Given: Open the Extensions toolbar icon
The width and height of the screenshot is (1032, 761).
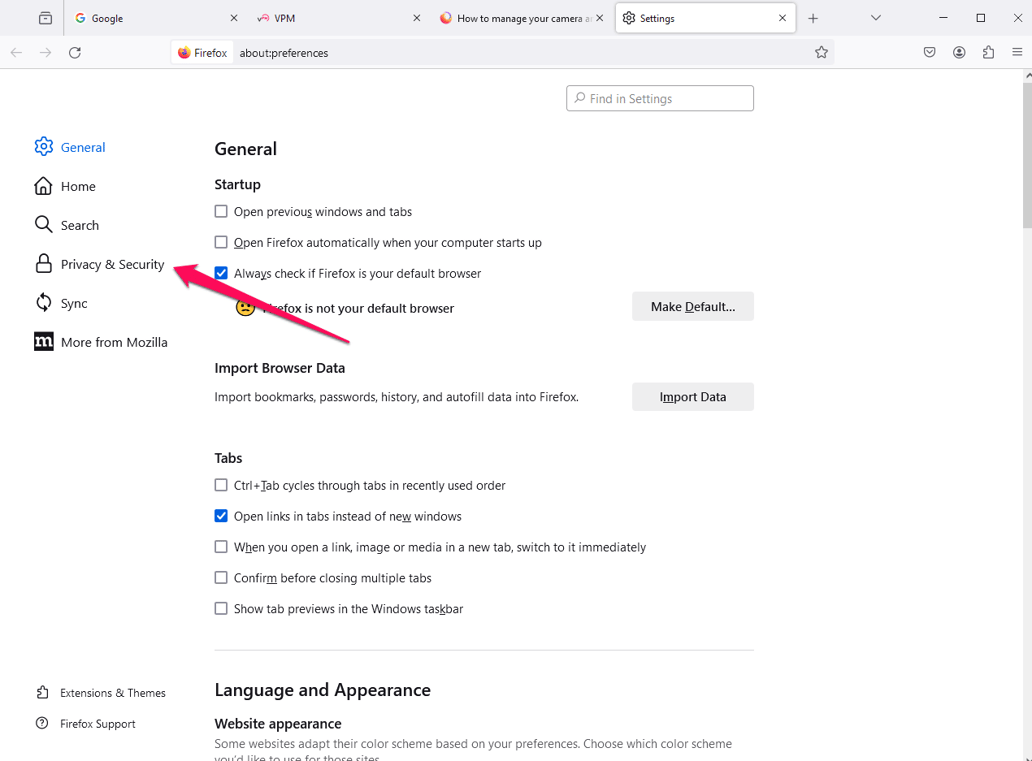Looking at the screenshot, I should pyautogui.click(x=988, y=52).
